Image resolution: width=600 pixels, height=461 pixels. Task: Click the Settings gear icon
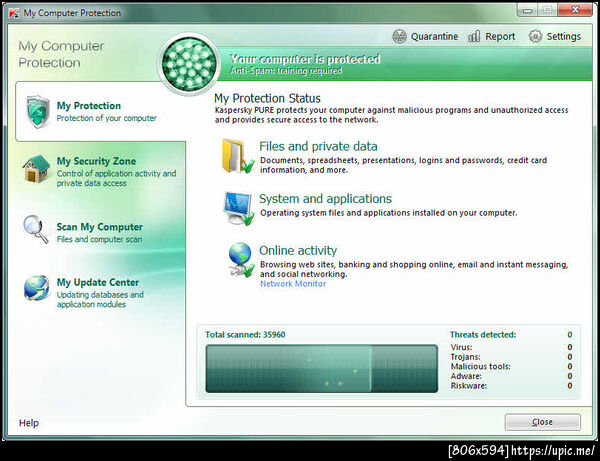535,36
